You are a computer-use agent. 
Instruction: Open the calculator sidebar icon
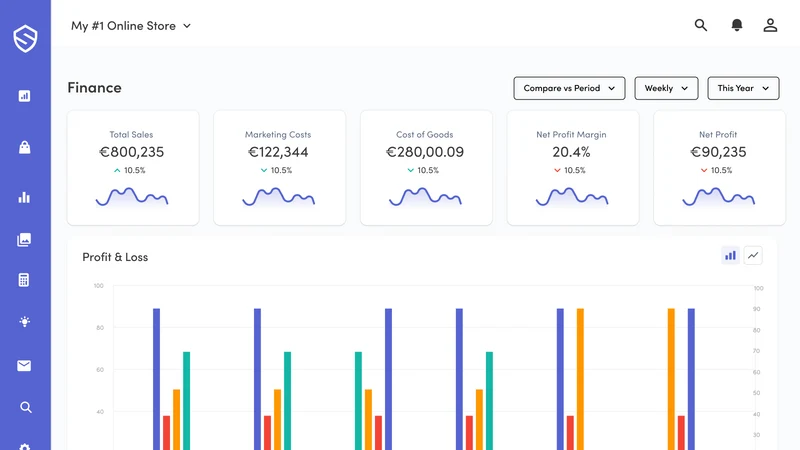(23, 280)
